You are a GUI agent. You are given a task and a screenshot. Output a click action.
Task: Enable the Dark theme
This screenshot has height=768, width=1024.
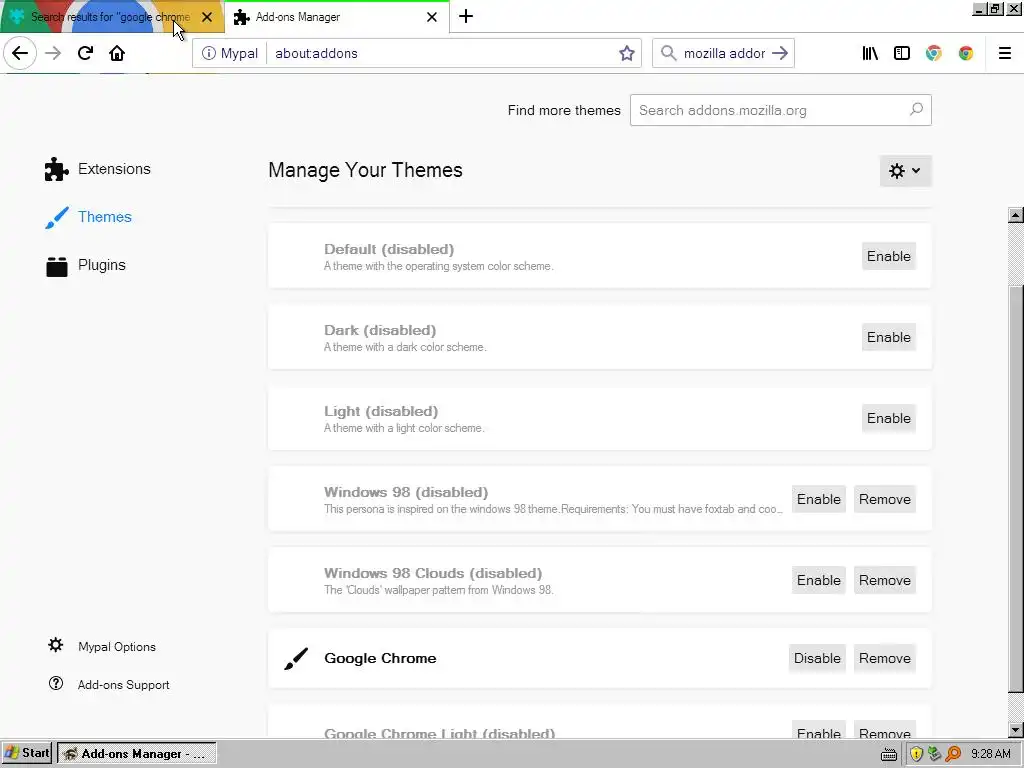(x=888, y=337)
